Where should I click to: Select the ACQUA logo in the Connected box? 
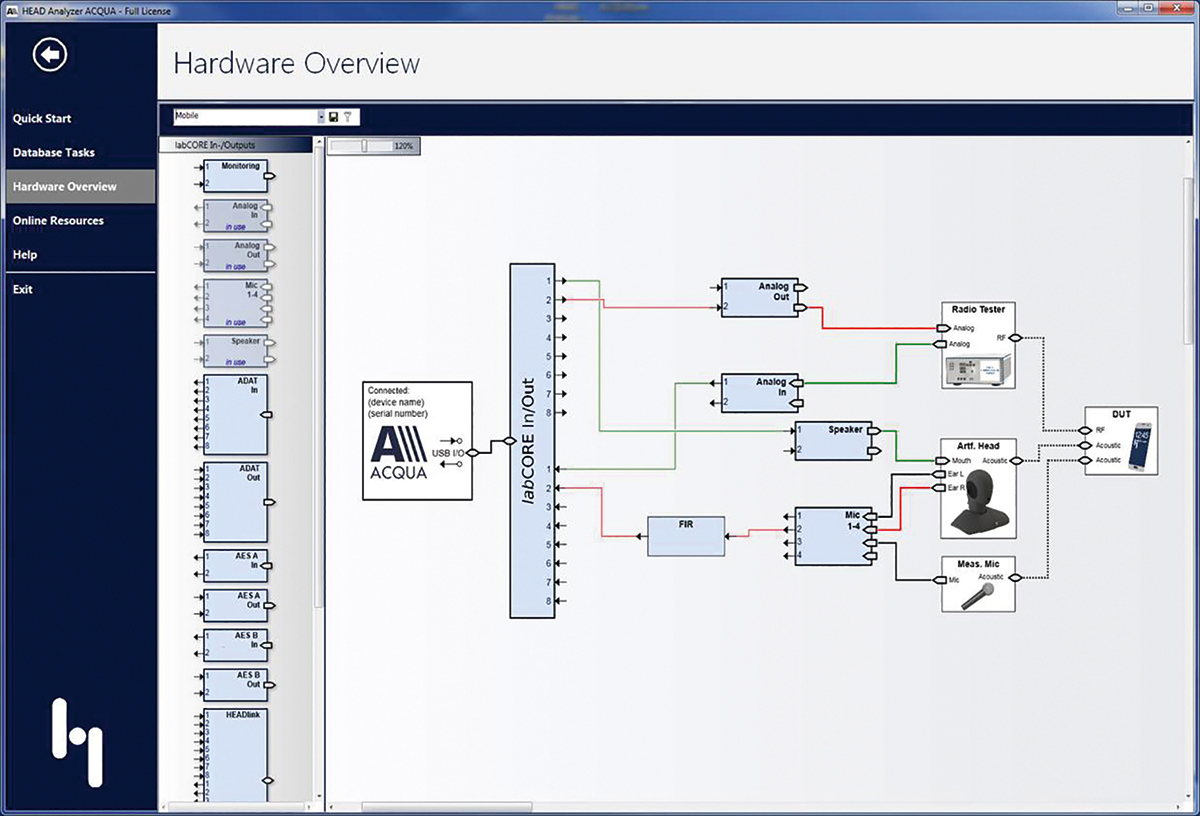[399, 452]
